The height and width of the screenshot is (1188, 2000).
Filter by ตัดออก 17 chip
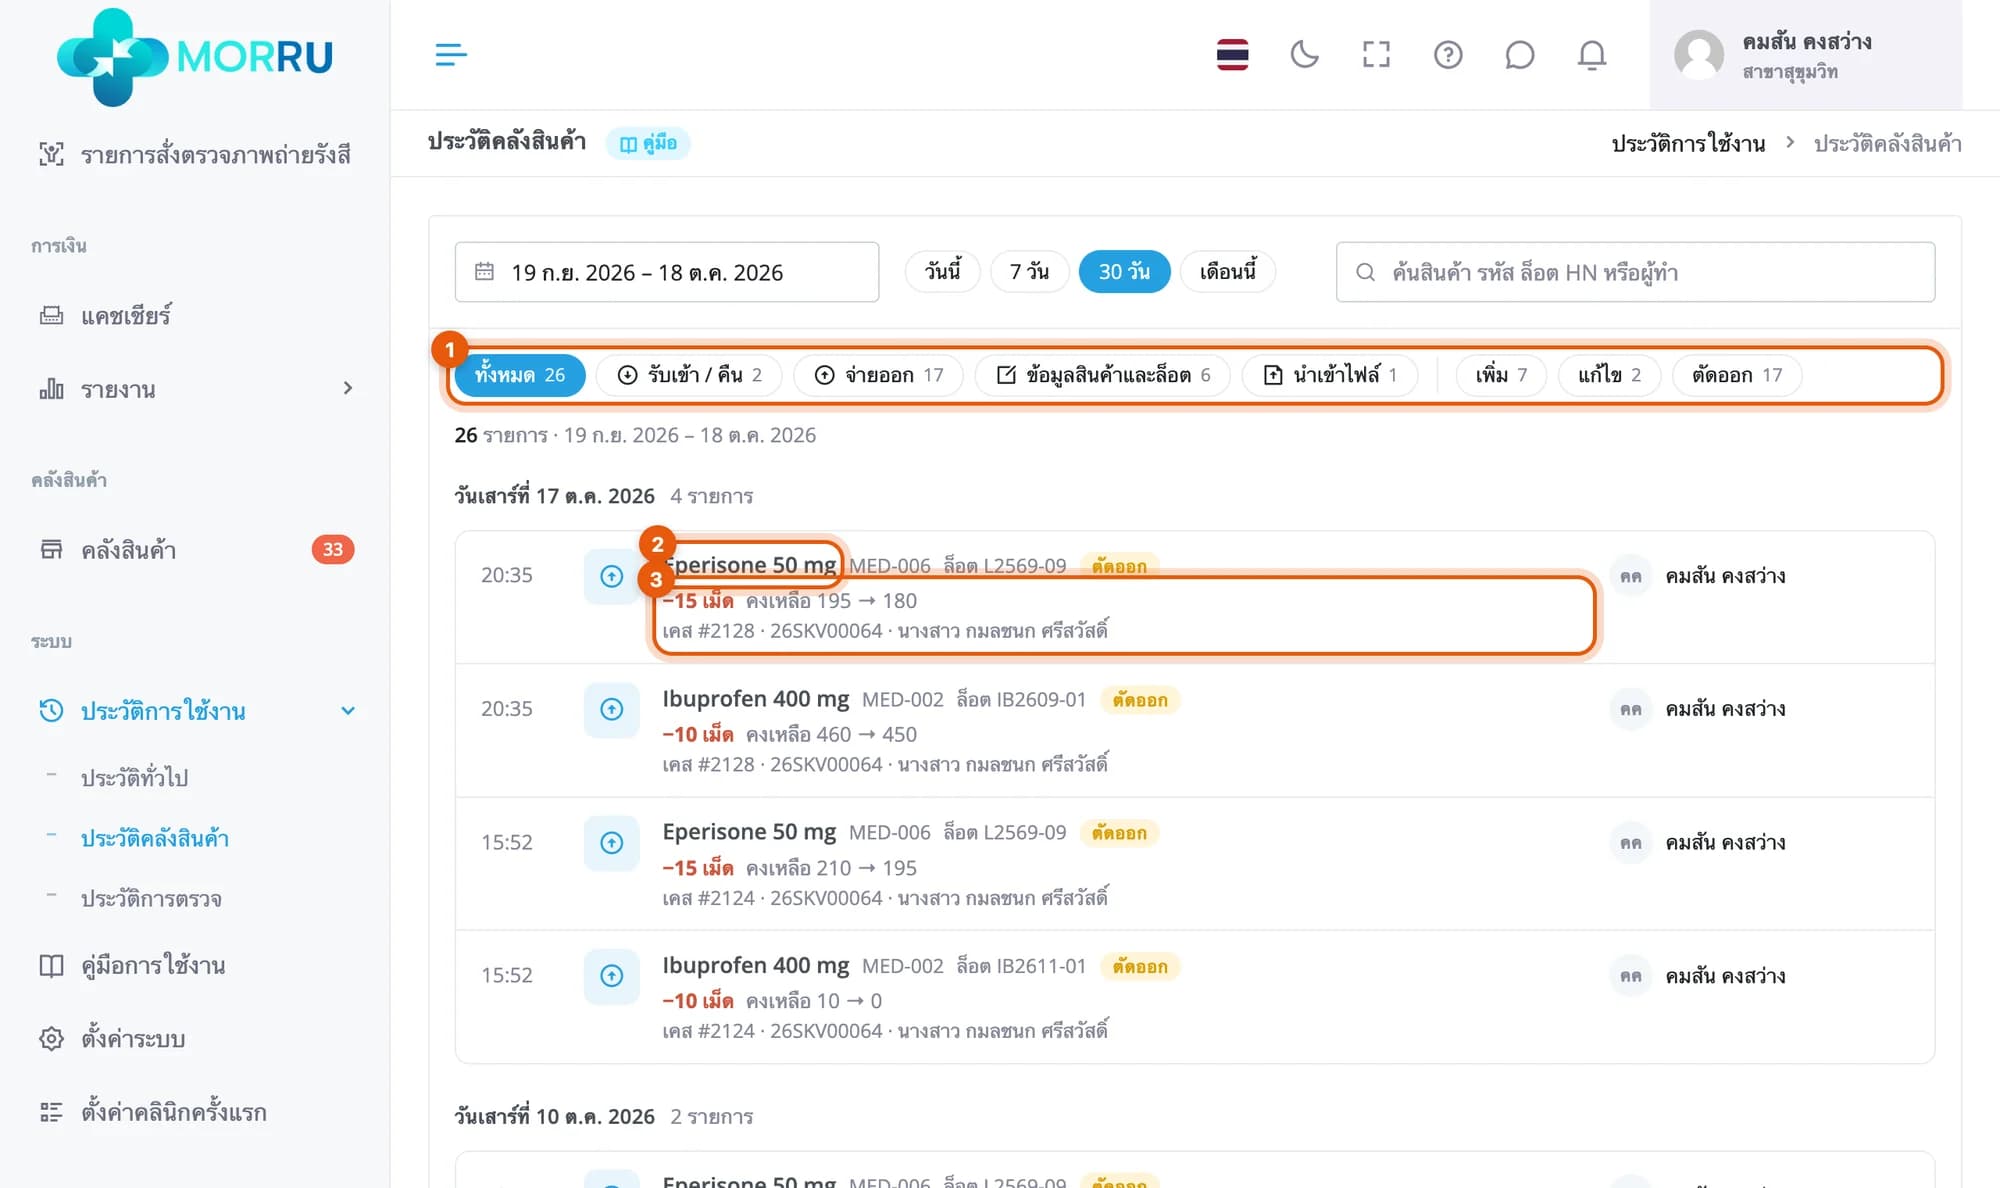coord(1737,375)
